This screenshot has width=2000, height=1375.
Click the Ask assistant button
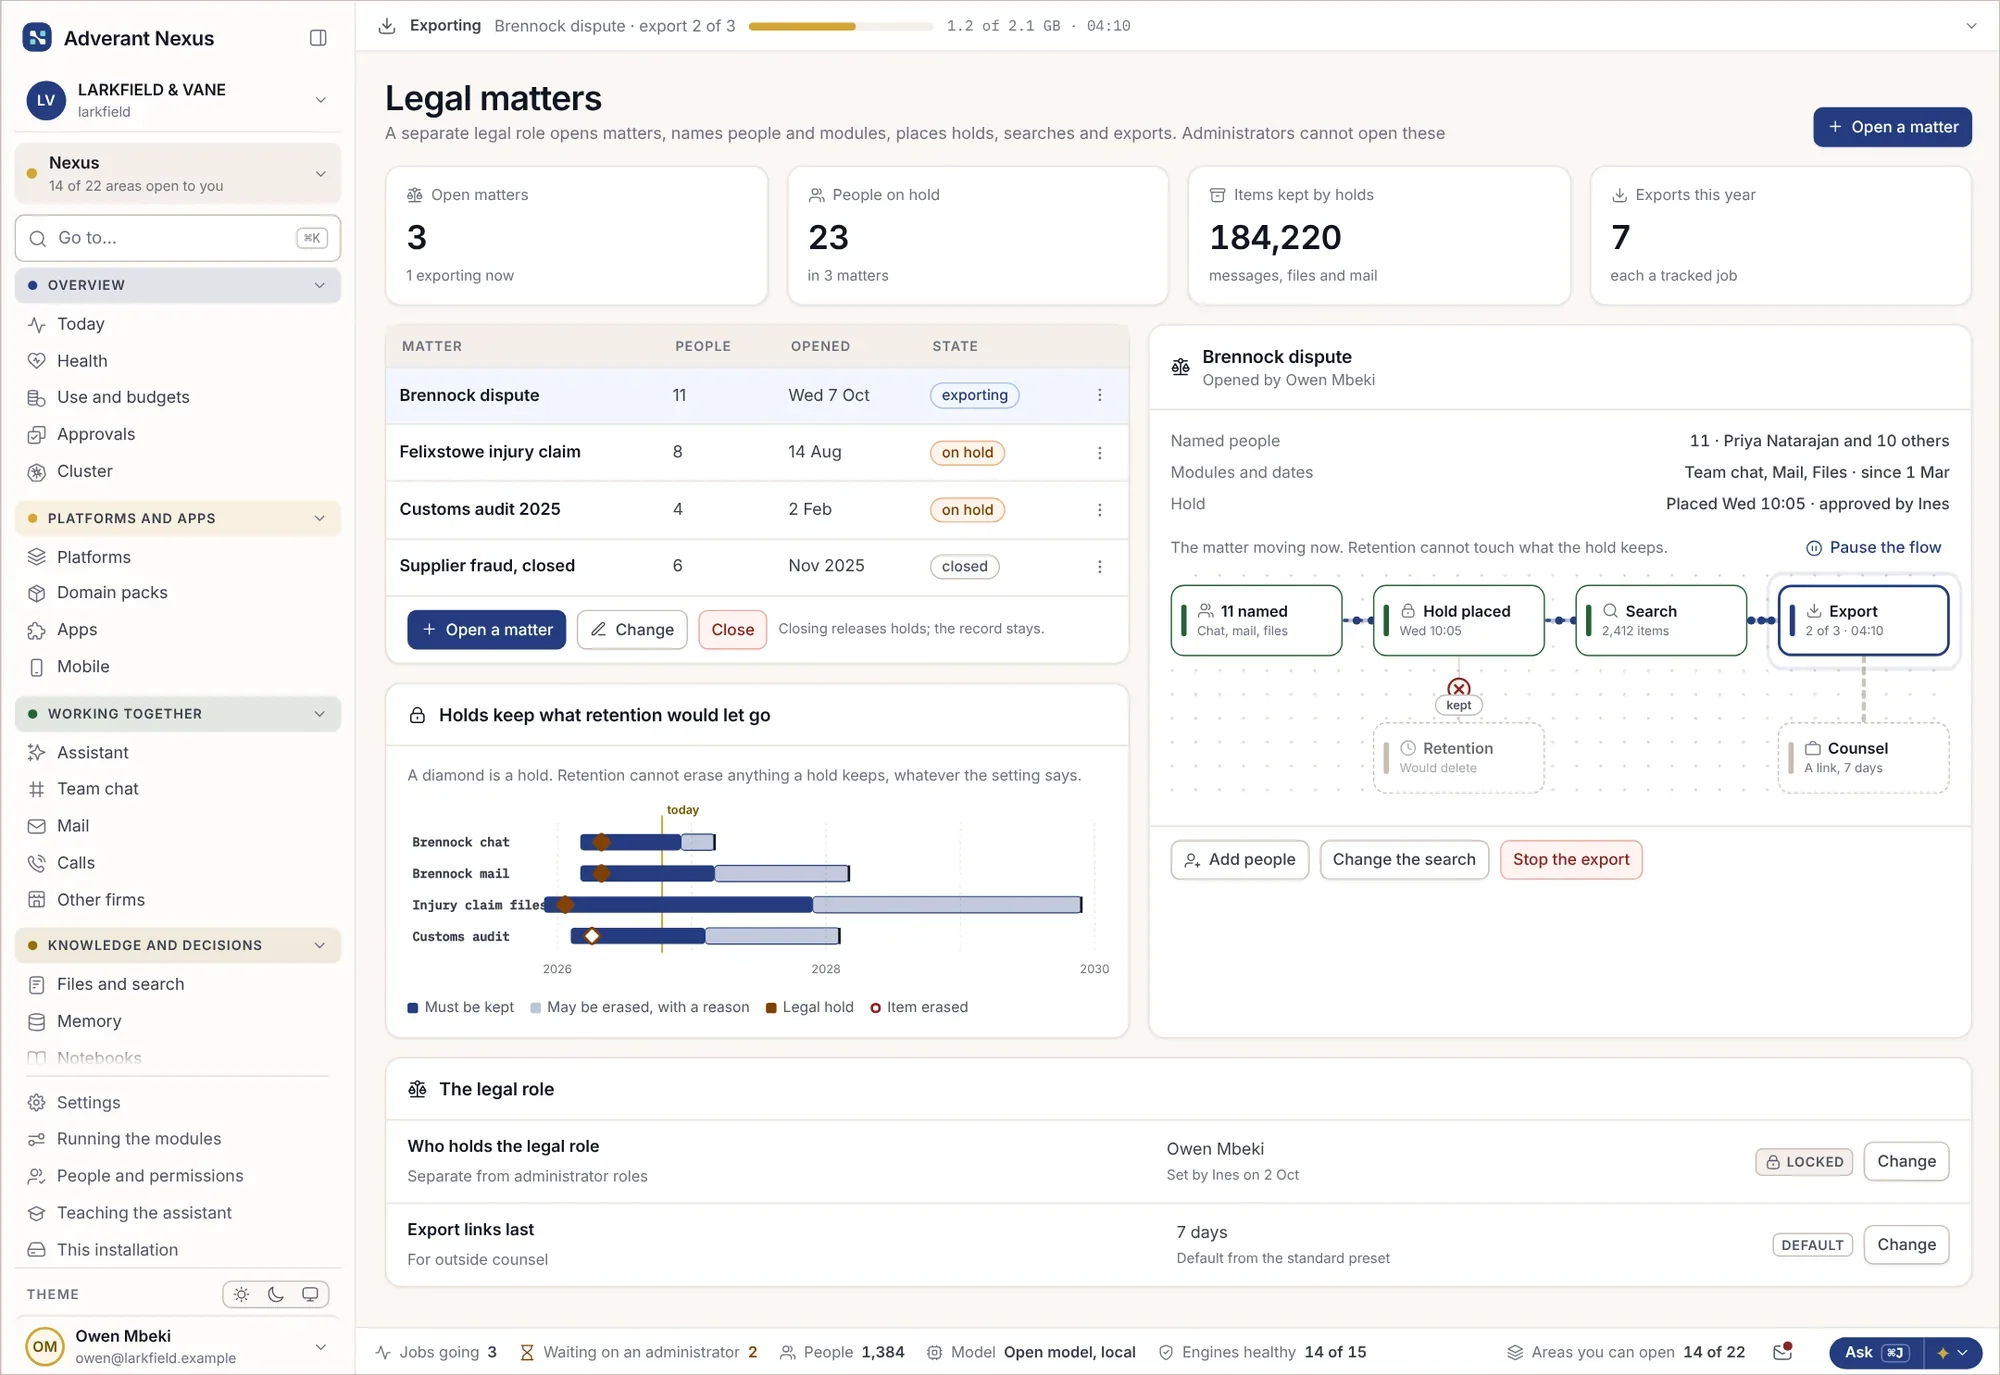1877,1352
